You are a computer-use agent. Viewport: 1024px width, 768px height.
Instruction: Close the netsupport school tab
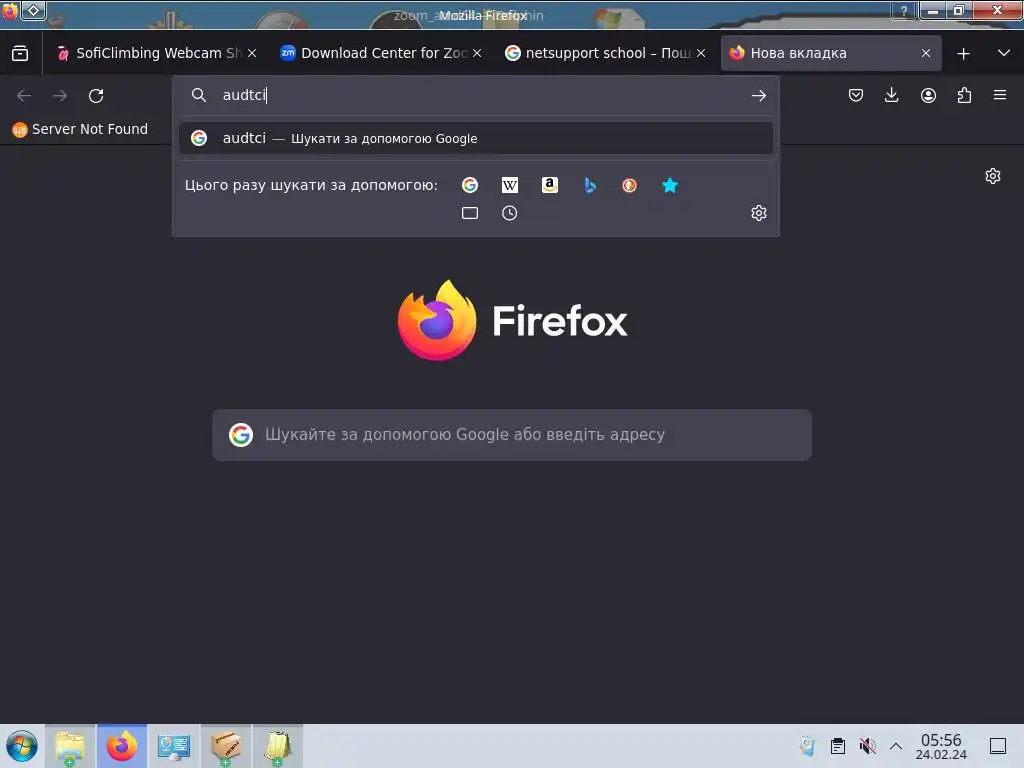point(701,54)
